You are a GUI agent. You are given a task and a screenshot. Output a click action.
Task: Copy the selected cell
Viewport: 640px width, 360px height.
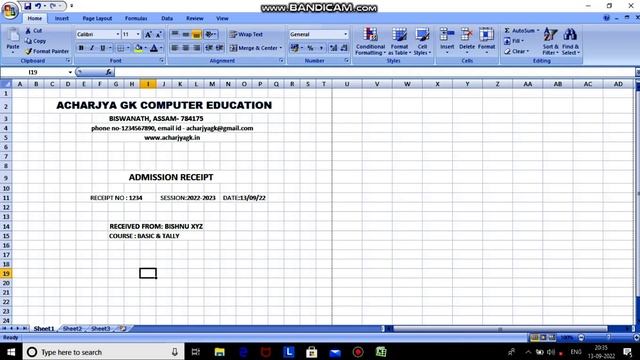click(35, 41)
